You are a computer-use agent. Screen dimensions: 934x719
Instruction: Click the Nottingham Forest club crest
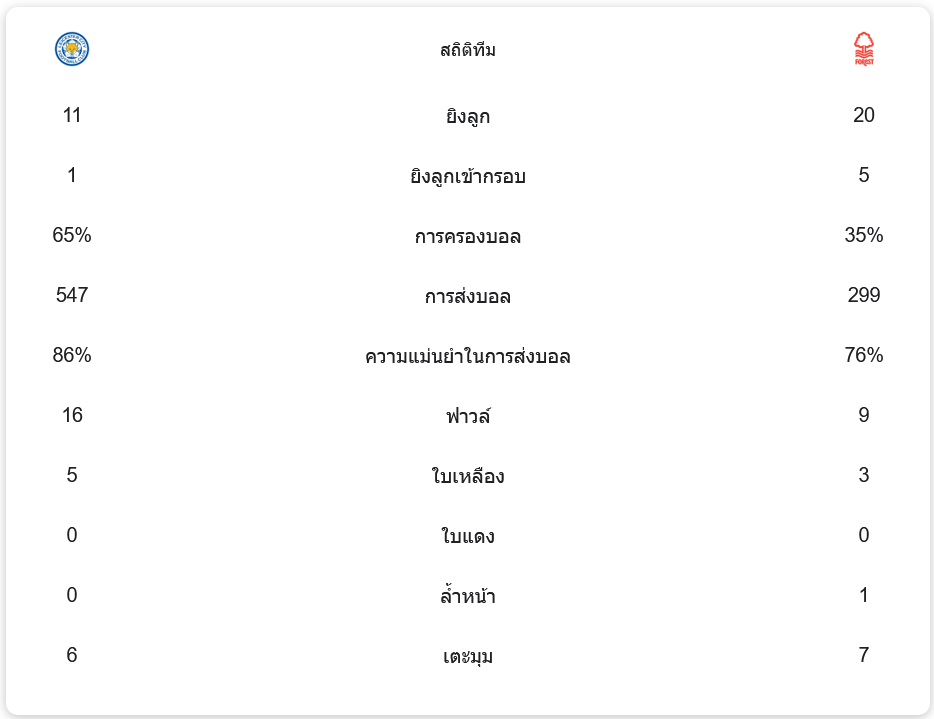(864, 49)
